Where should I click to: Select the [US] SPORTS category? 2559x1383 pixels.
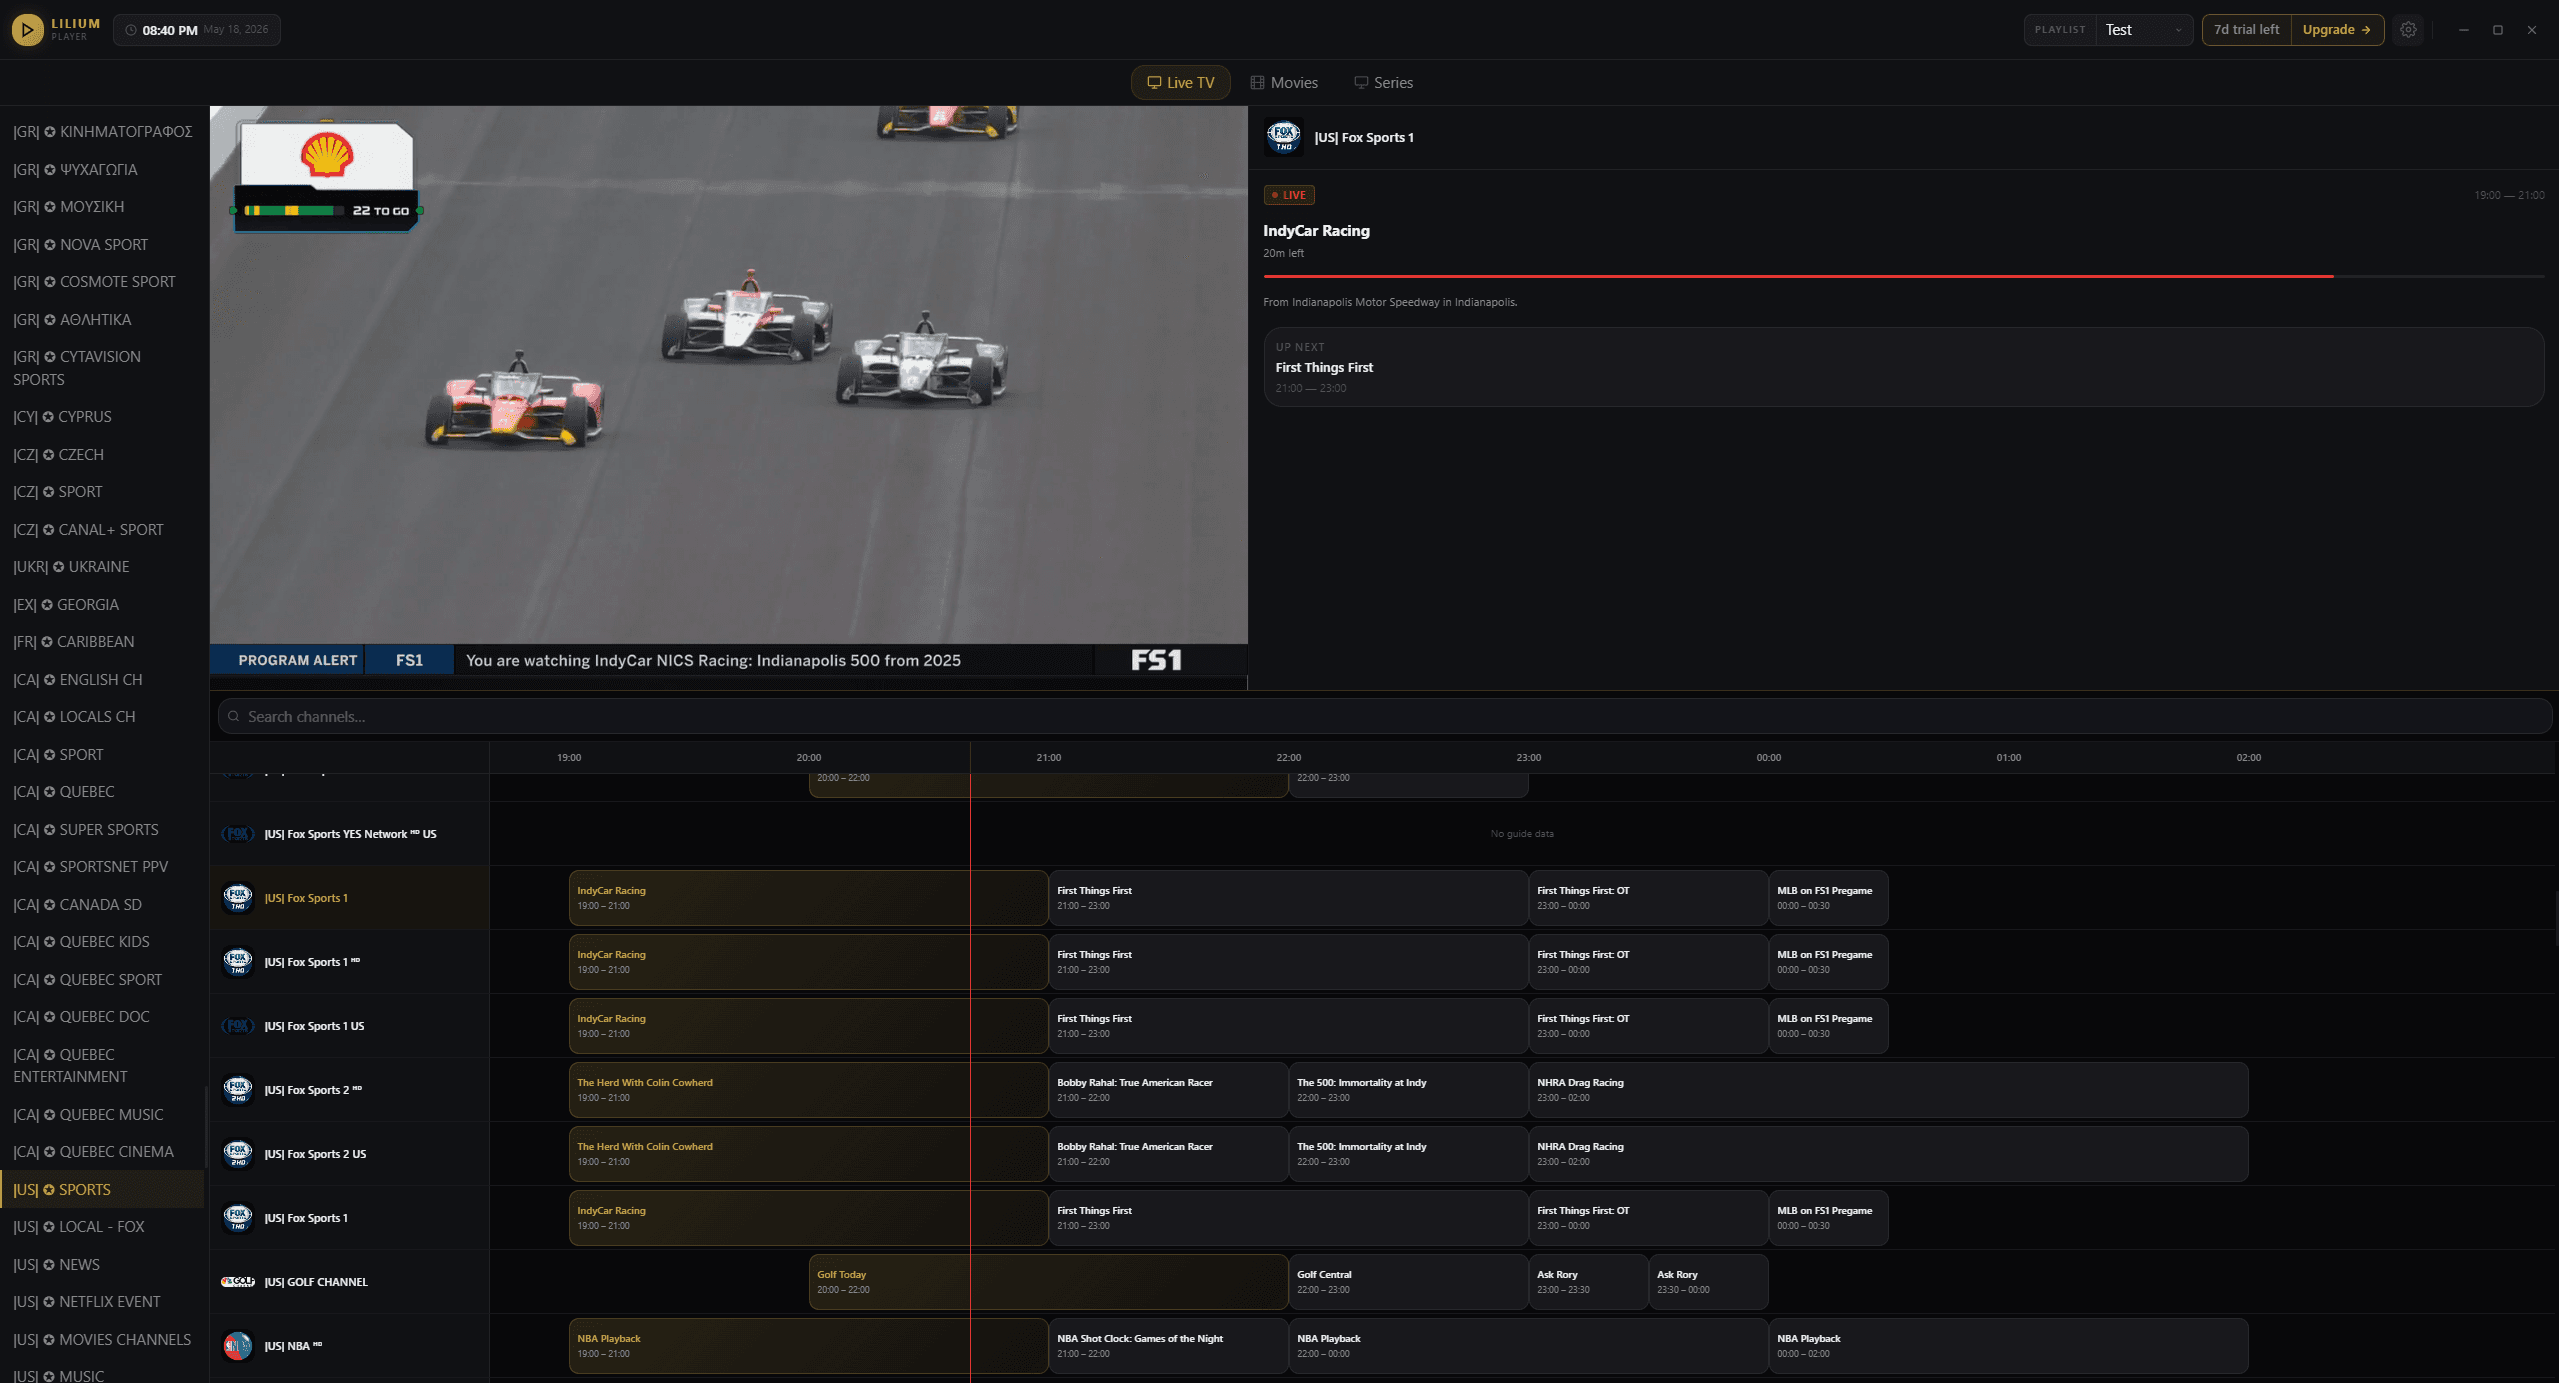coord(102,1190)
